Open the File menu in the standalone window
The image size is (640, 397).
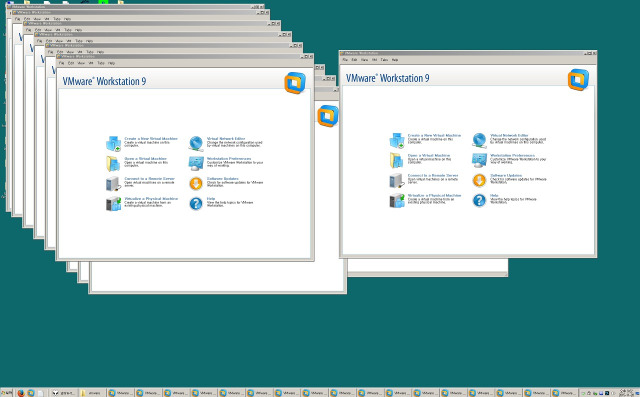coord(345,60)
